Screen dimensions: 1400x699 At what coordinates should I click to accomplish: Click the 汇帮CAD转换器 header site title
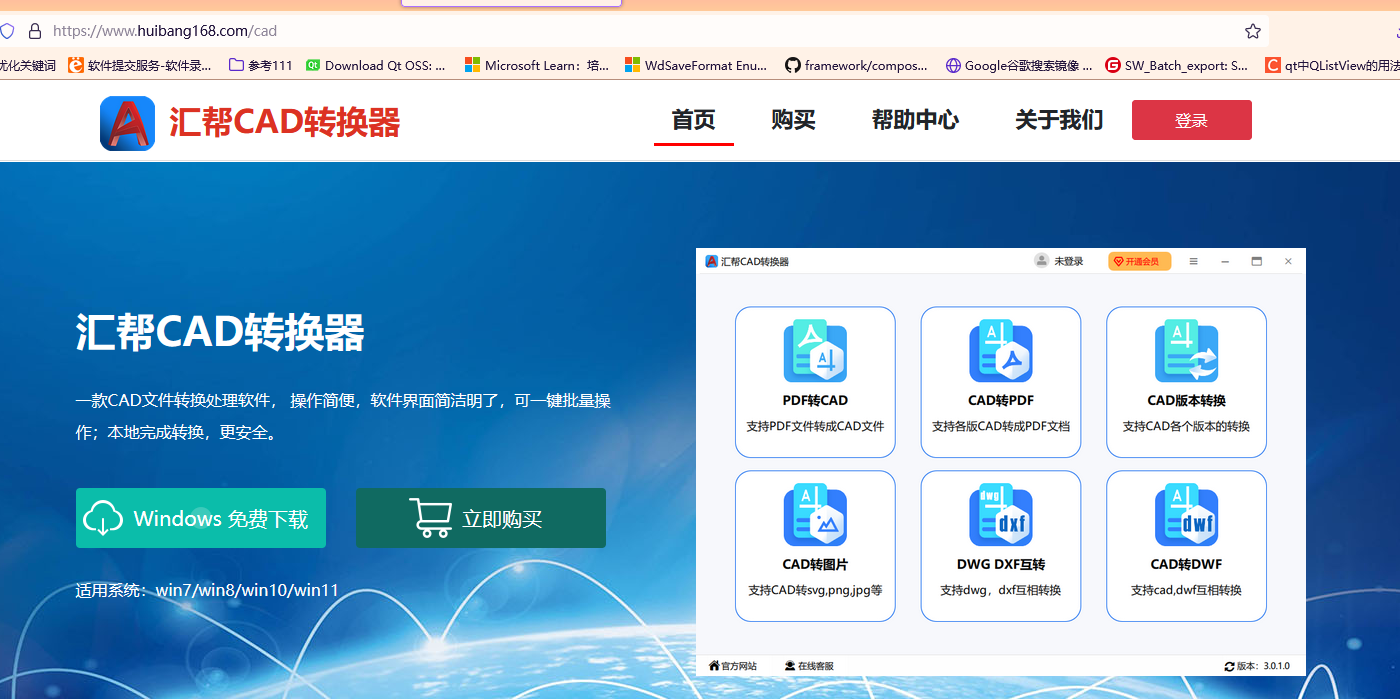(285, 123)
